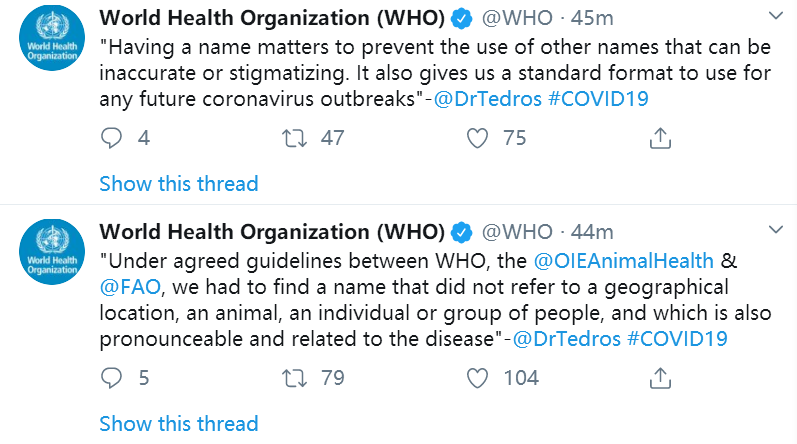Share the first WHO tweet
Image resolution: width=797 pixels, height=444 pixels.
[x=659, y=138]
